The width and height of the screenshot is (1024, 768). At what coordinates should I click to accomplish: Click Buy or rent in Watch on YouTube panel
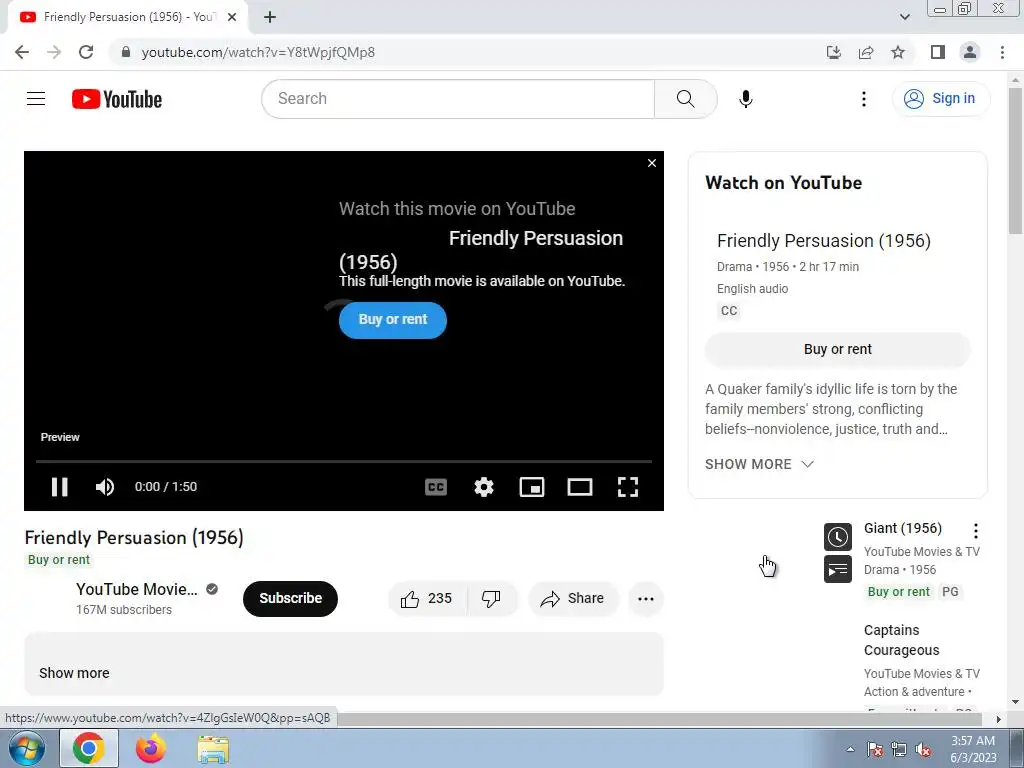tap(837, 349)
